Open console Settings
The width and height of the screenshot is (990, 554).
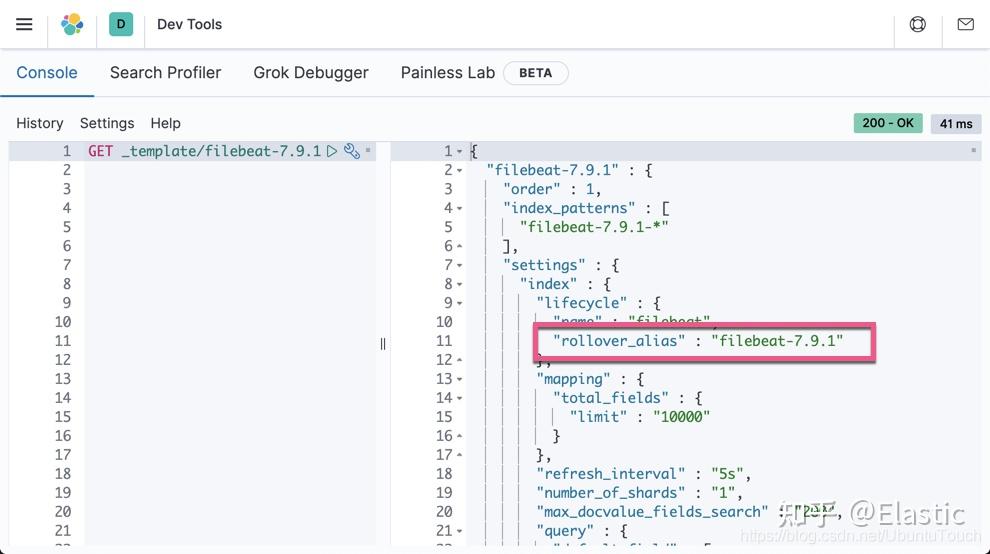click(x=107, y=123)
